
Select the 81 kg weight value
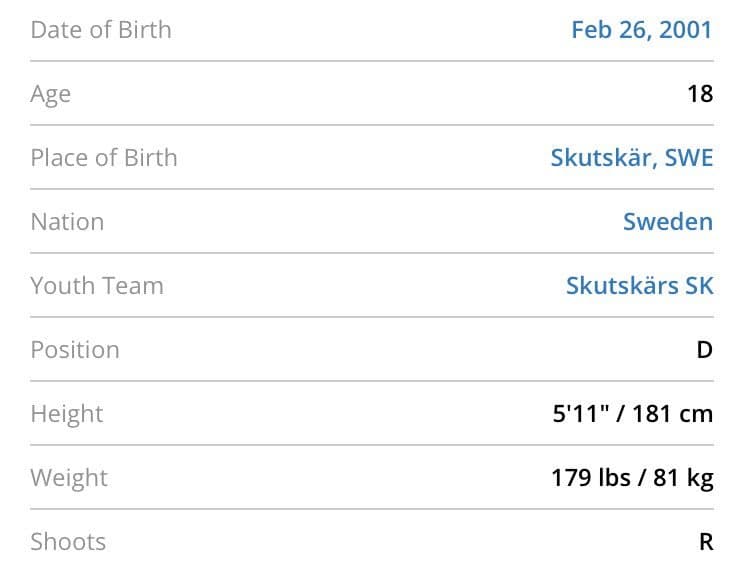tap(683, 478)
